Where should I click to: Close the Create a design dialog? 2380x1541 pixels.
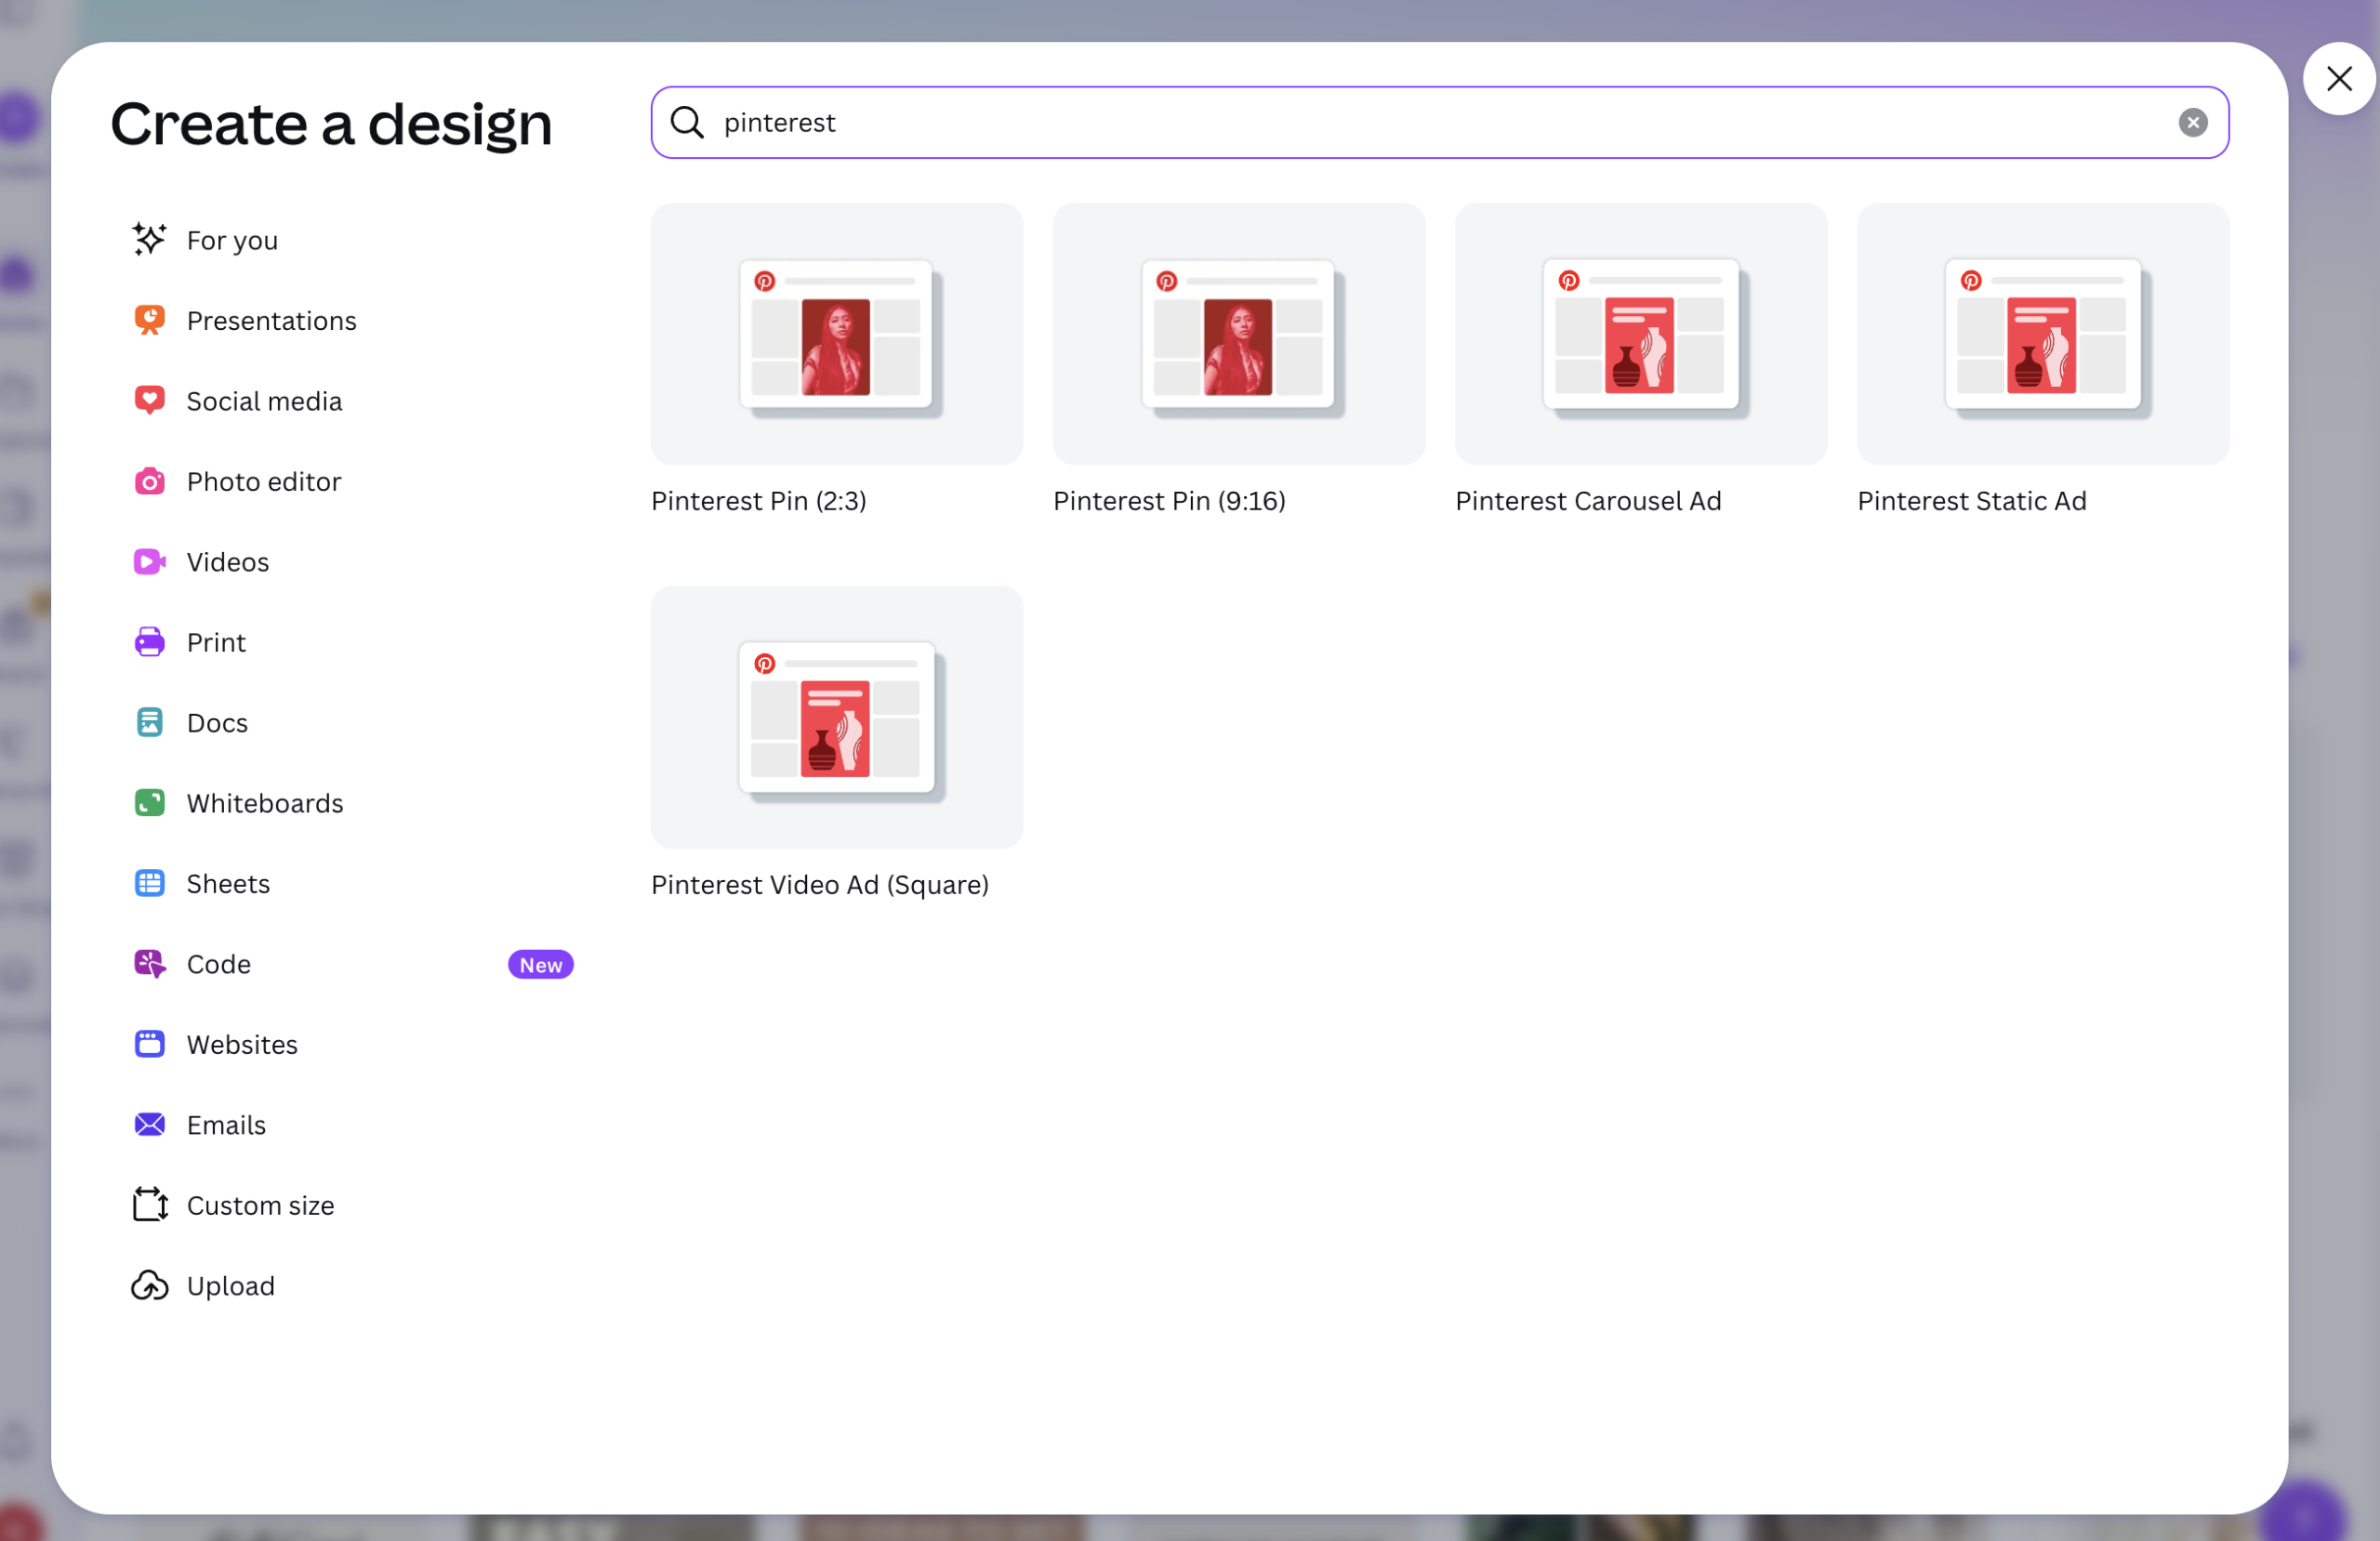(2339, 79)
